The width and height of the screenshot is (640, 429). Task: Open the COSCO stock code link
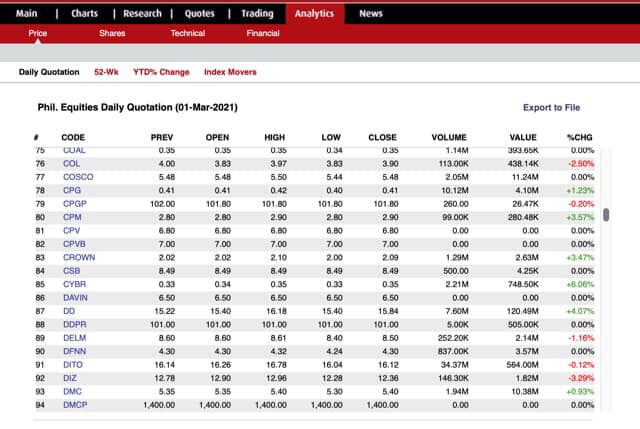78,177
